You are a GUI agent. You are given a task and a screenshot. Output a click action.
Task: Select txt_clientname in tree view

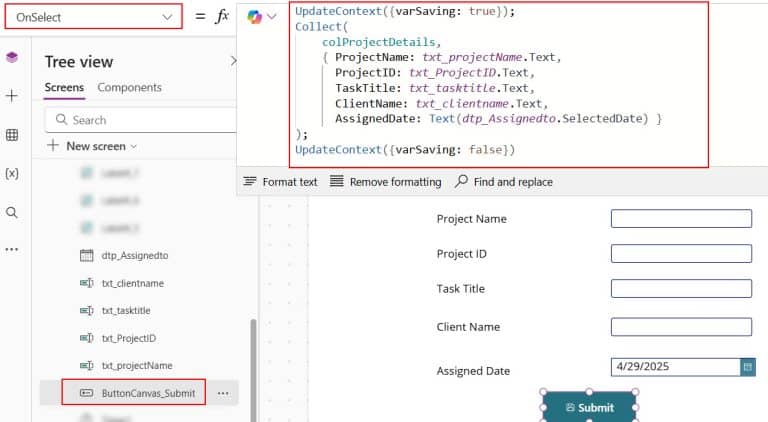pyautogui.click(x=132, y=283)
